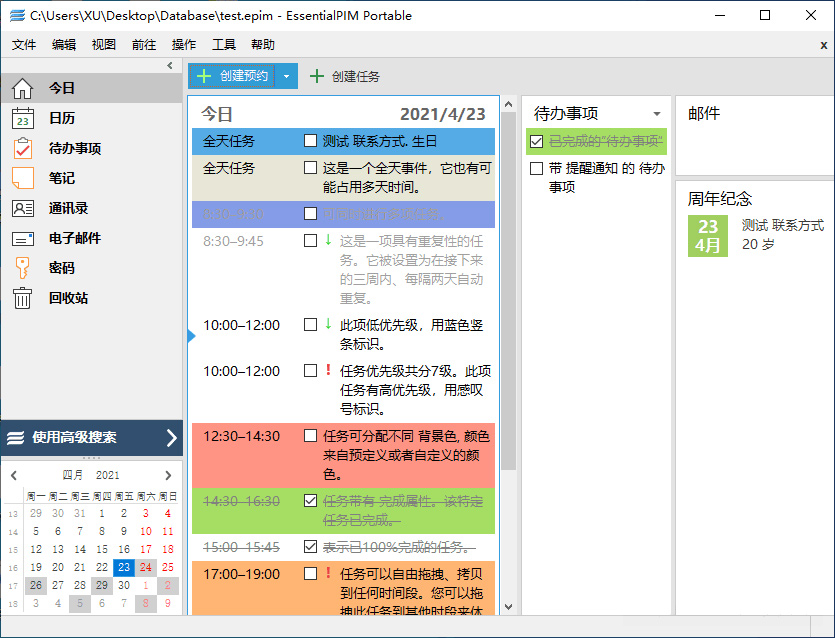Select the red 12:30–14:30 task time
This screenshot has width=835, height=638.
click(242, 436)
